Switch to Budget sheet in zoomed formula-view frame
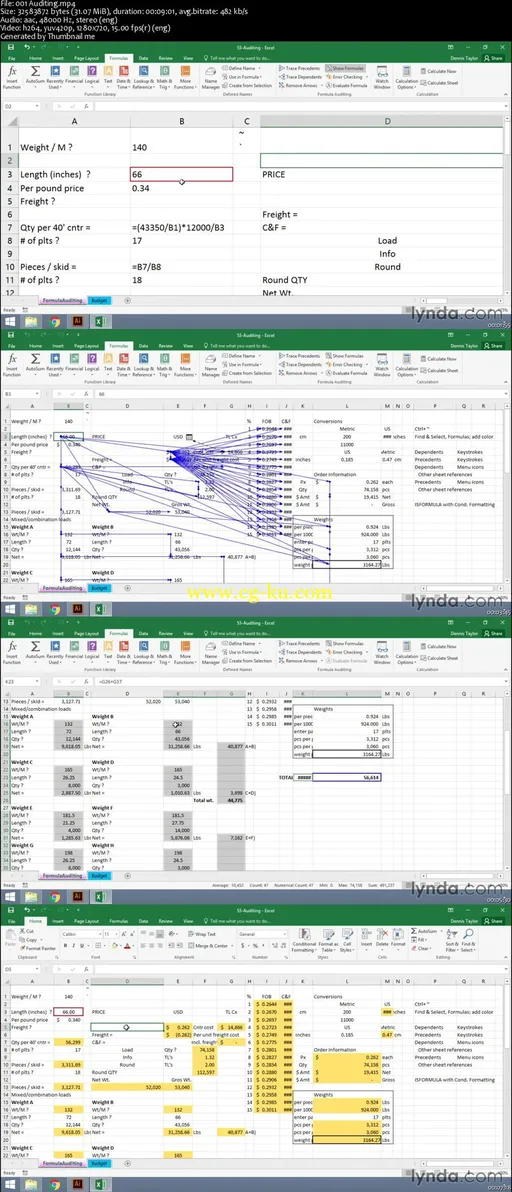Viewport: 512px width, 1192px height. pos(100,301)
